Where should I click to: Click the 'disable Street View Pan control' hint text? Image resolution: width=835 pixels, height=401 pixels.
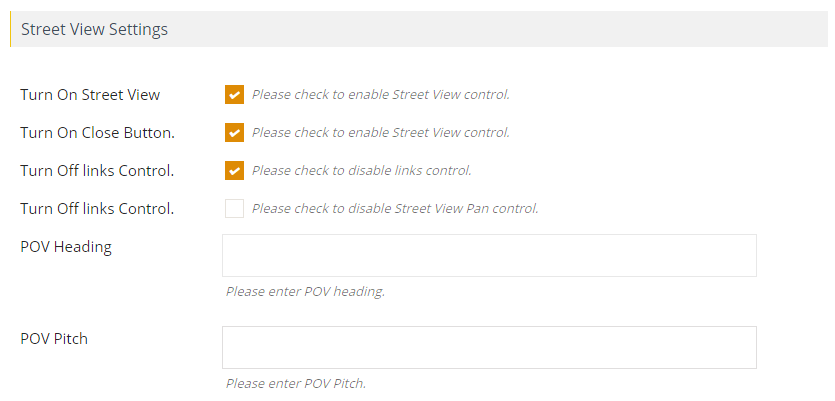tap(395, 208)
